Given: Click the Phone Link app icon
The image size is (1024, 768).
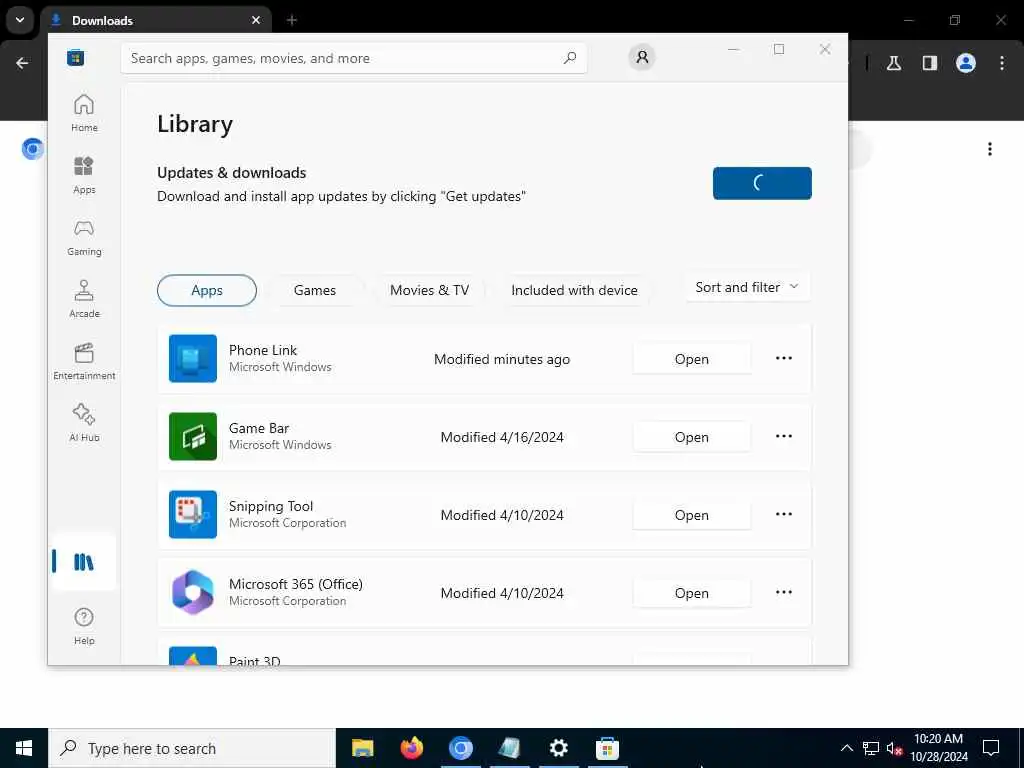Looking at the screenshot, I should click(x=193, y=359).
